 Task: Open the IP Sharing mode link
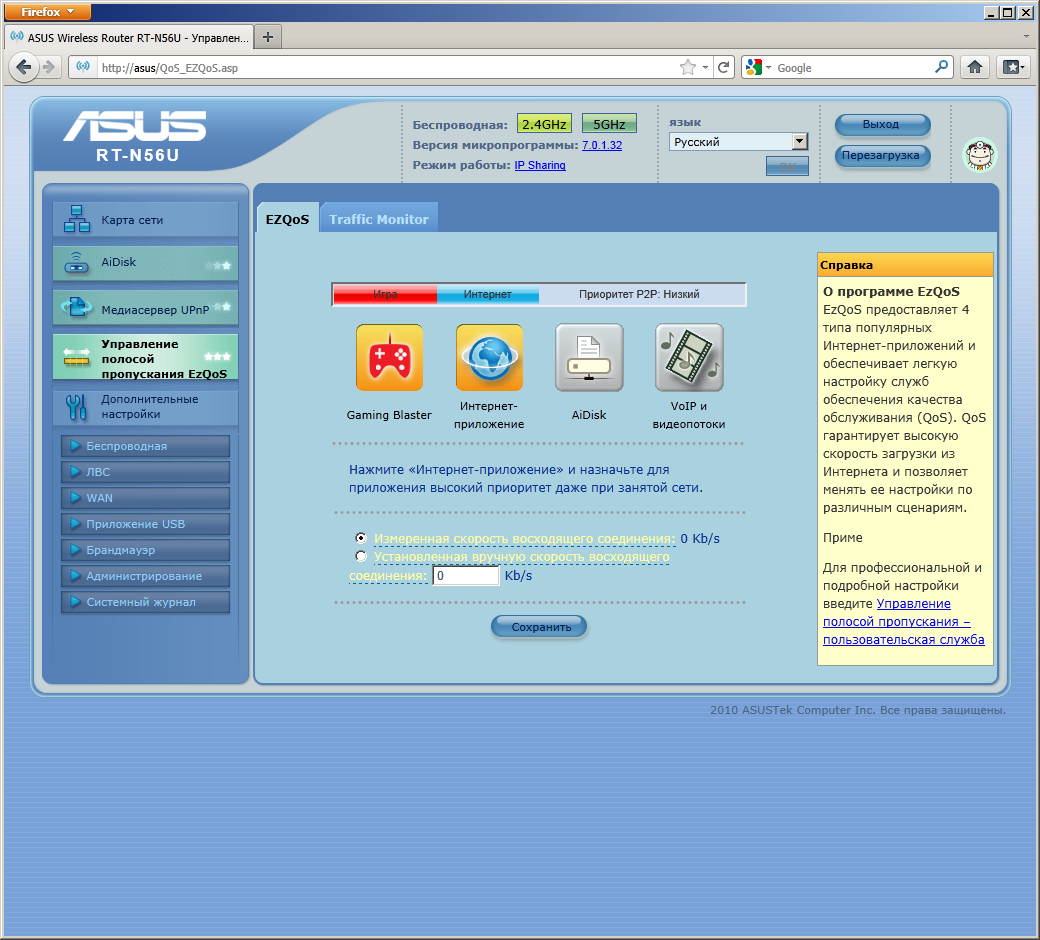[x=540, y=165]
